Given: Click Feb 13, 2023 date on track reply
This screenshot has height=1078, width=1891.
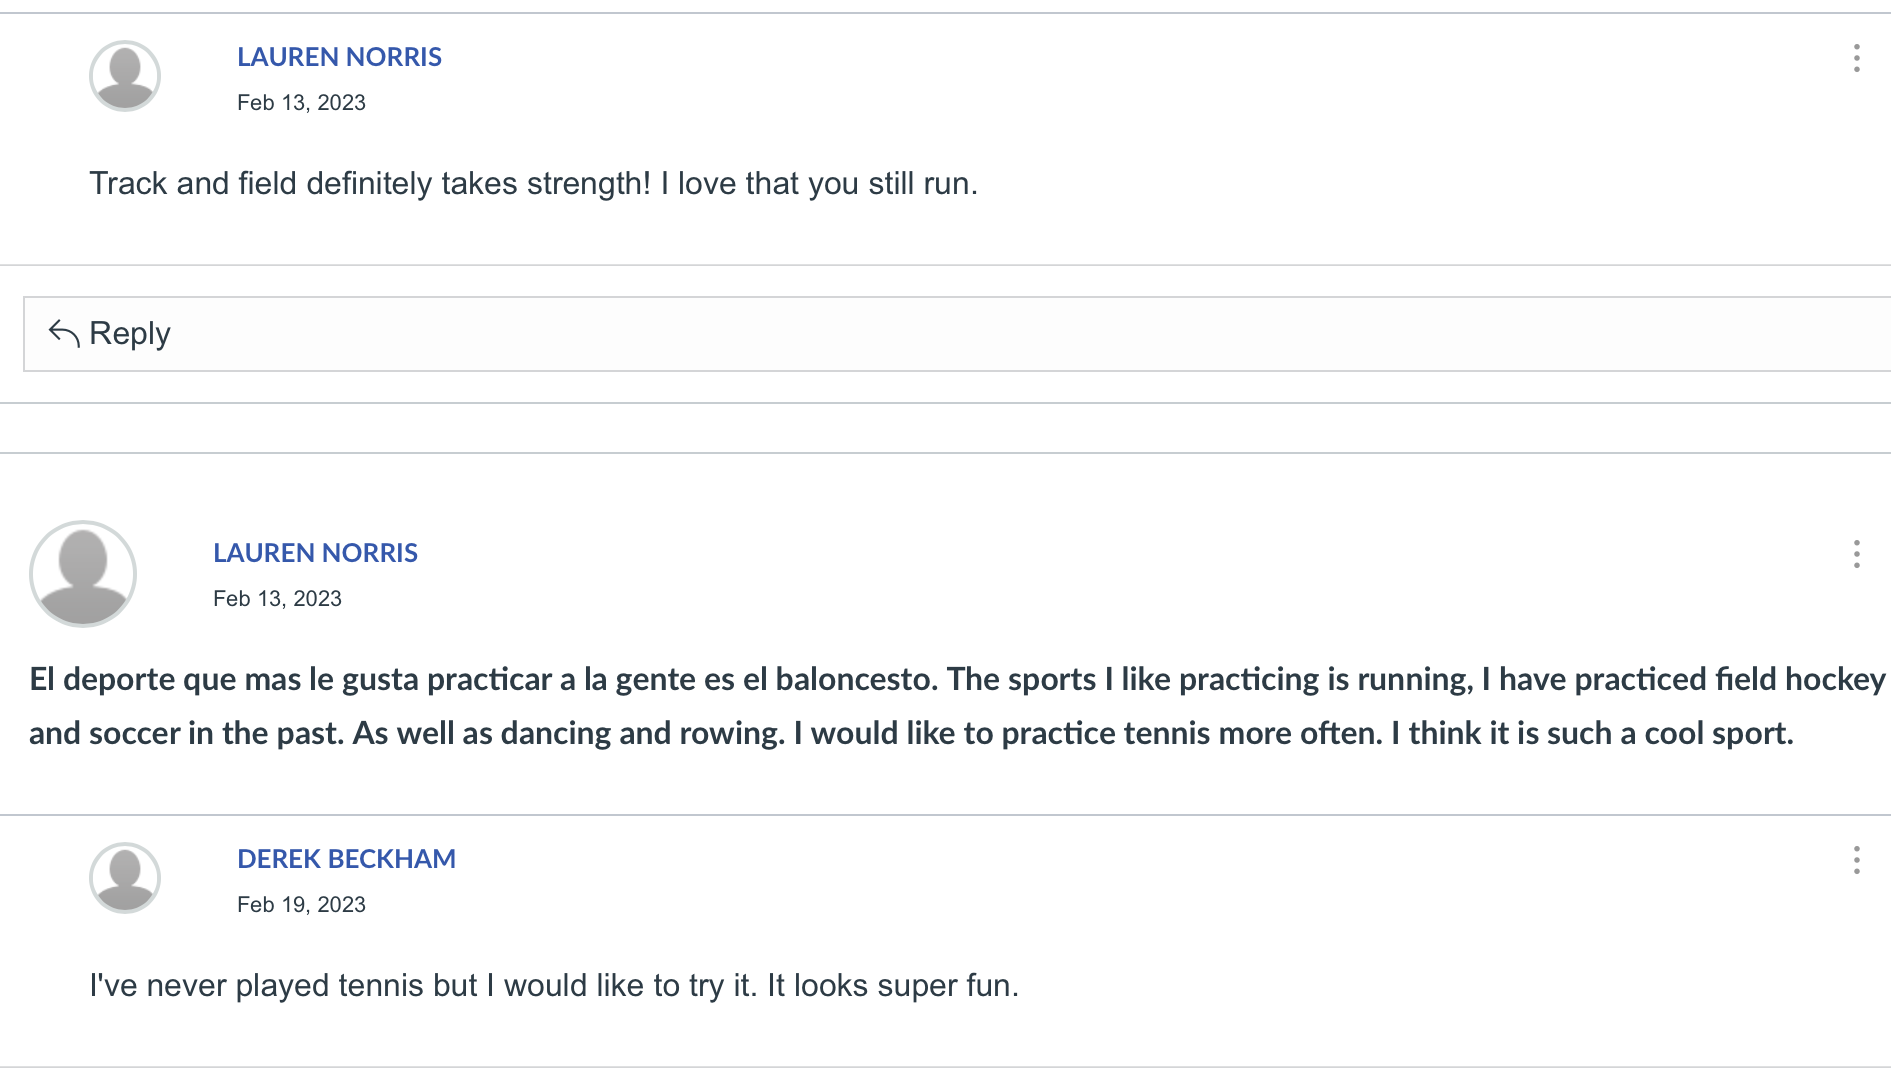Looking at the screenshot, I should coord(301,103).
